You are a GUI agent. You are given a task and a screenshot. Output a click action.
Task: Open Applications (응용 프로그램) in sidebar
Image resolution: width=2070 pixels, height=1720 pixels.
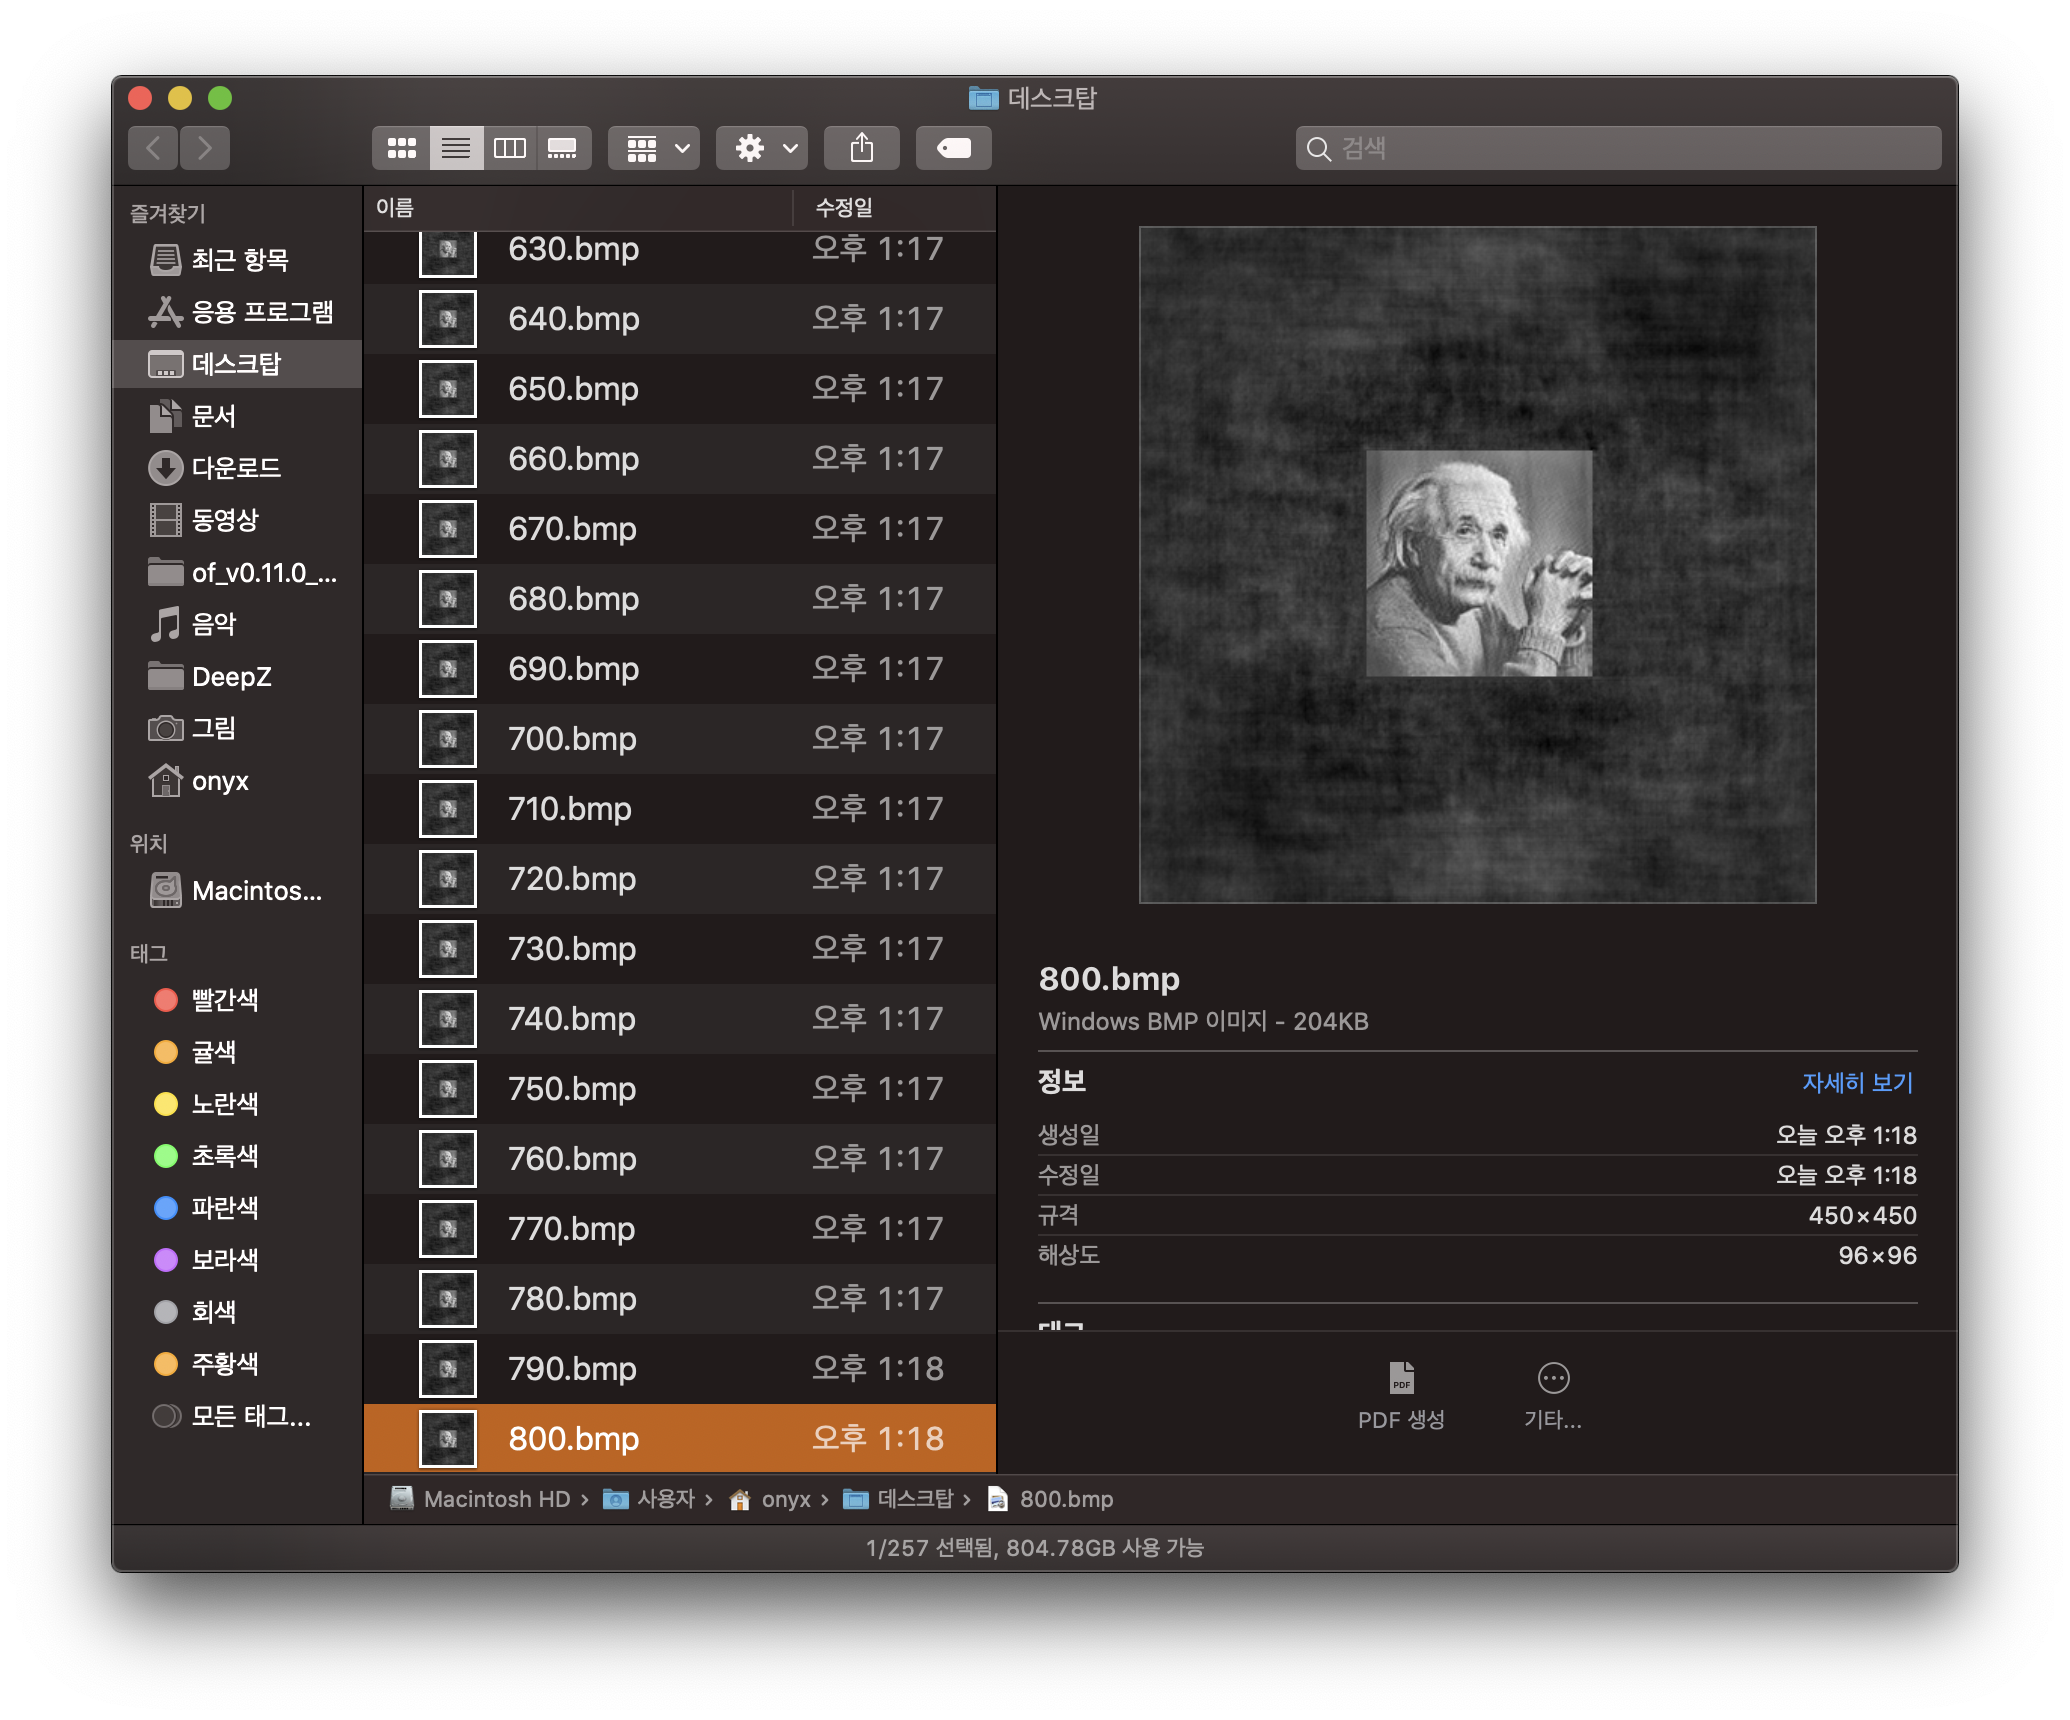point(262,312)
